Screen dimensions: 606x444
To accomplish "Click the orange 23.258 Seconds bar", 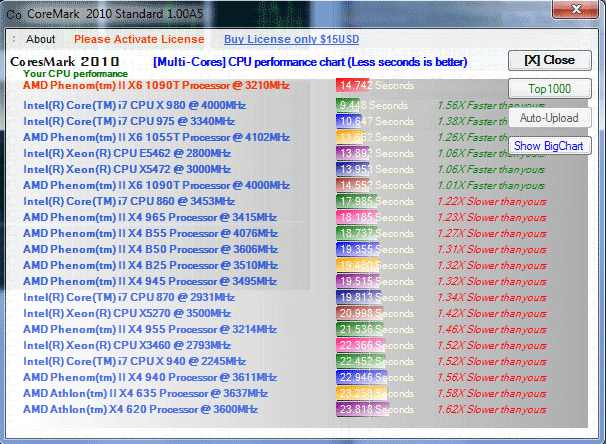I will [x=362, y=393].
